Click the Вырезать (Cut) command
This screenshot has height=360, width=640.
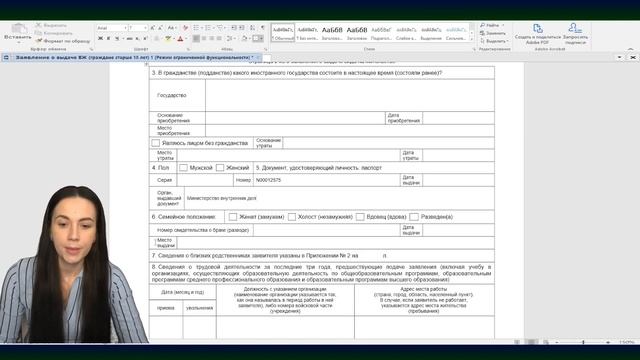coord(51,25)
